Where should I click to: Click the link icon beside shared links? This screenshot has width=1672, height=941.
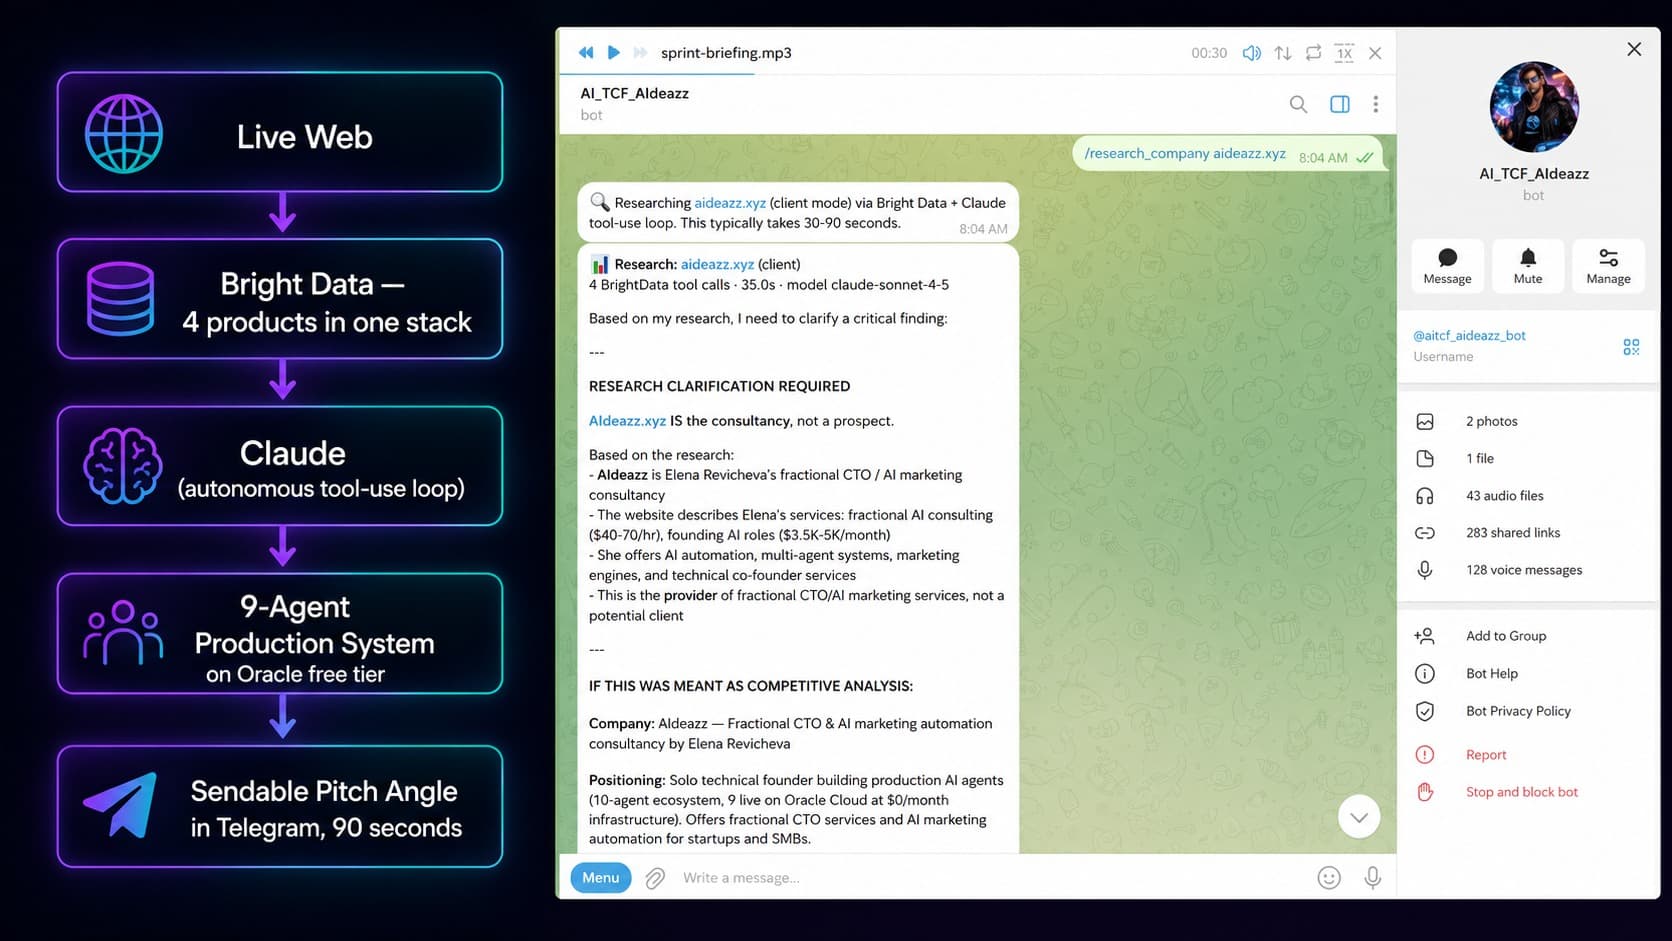[x=1425, y=533]
